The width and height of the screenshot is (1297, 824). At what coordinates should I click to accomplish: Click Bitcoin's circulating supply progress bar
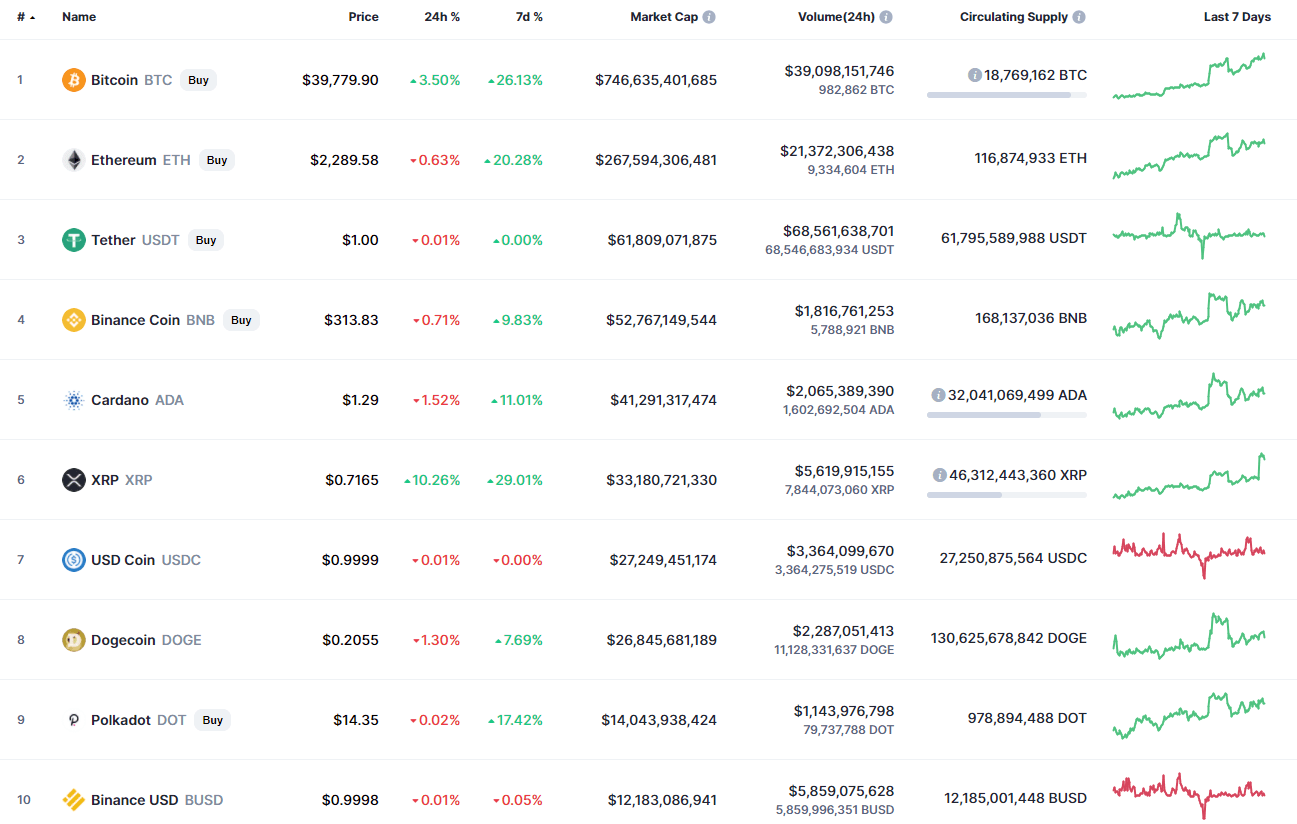click(1006, 95)
